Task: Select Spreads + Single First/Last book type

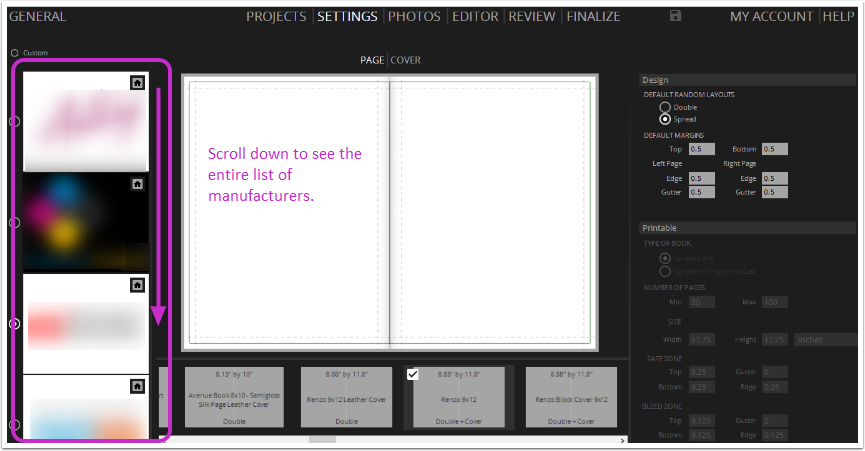Action: click(665, 271)
